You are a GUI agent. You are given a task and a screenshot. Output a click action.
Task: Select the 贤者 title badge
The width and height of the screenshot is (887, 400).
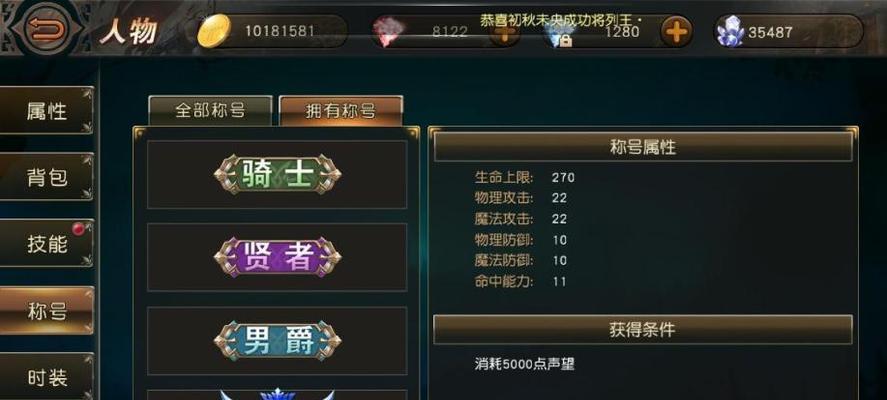pyautogui.click(x=277, y=257)
